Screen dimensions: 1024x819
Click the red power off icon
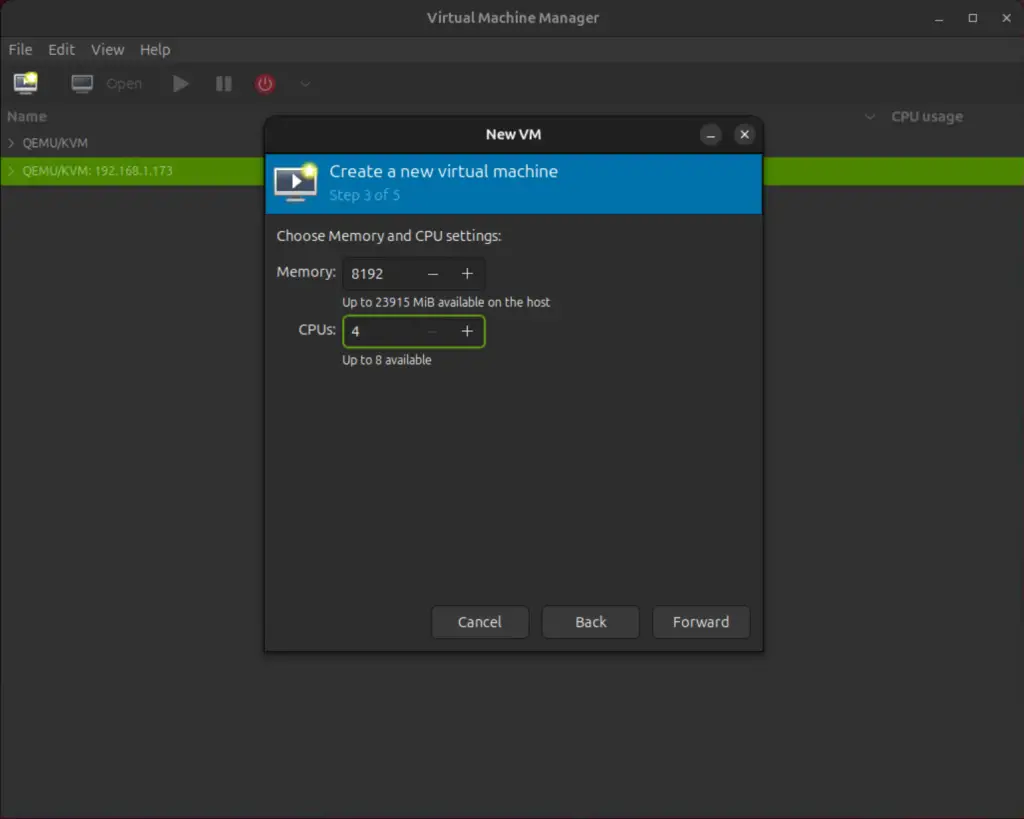(264, 83)
